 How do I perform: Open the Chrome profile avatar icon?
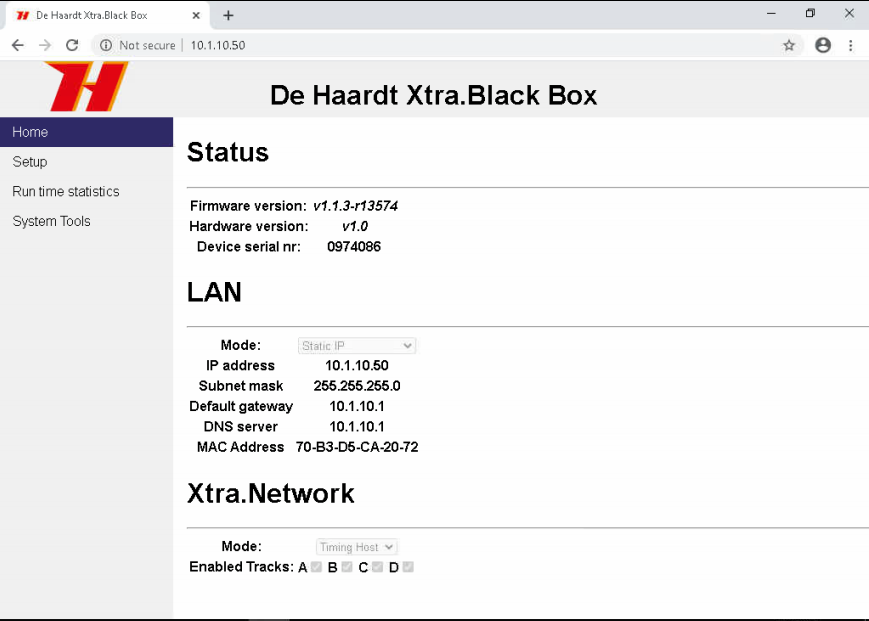(823, 45)
